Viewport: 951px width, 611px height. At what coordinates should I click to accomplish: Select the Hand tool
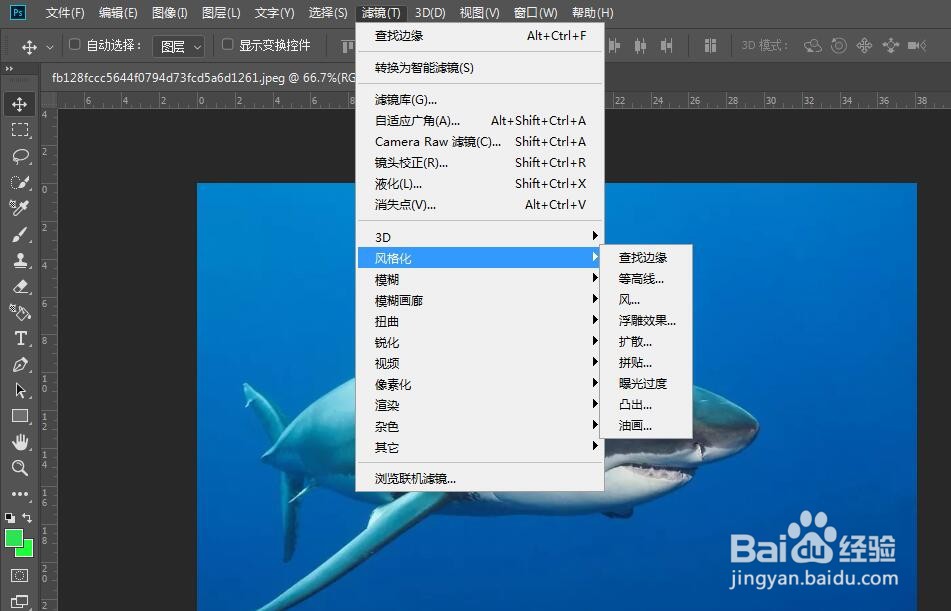21,442
